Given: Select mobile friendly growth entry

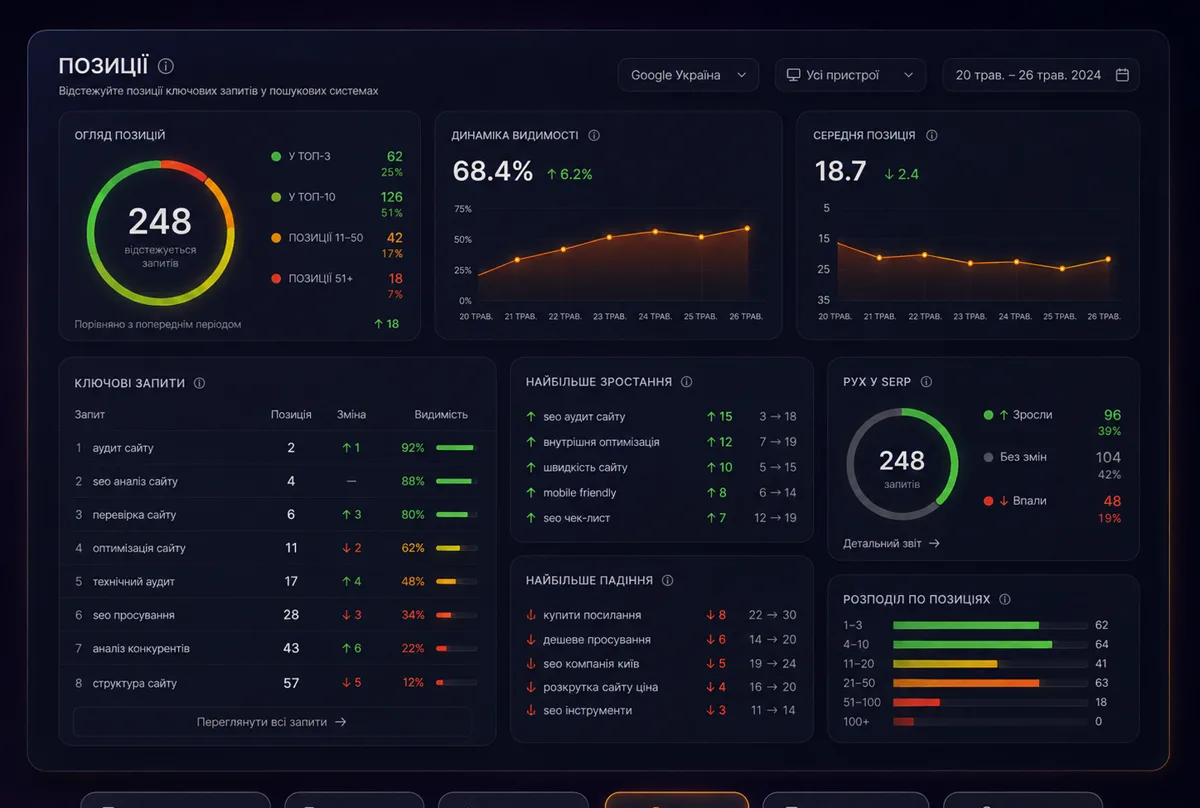Looking at the screenshot, I should (661, 492).
